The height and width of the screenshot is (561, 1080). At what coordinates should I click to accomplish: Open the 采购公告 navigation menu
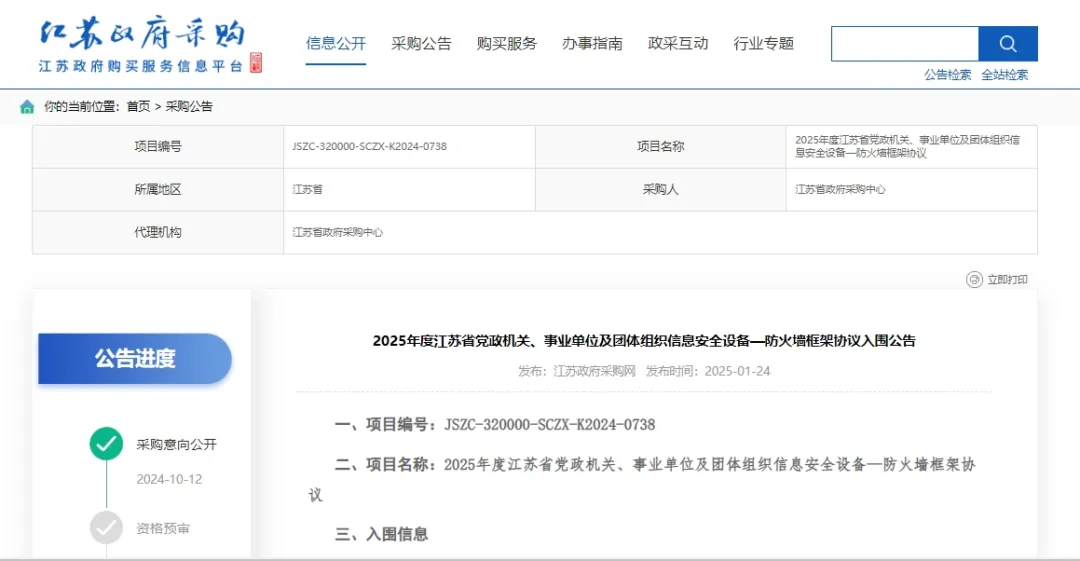pos(421,44)
